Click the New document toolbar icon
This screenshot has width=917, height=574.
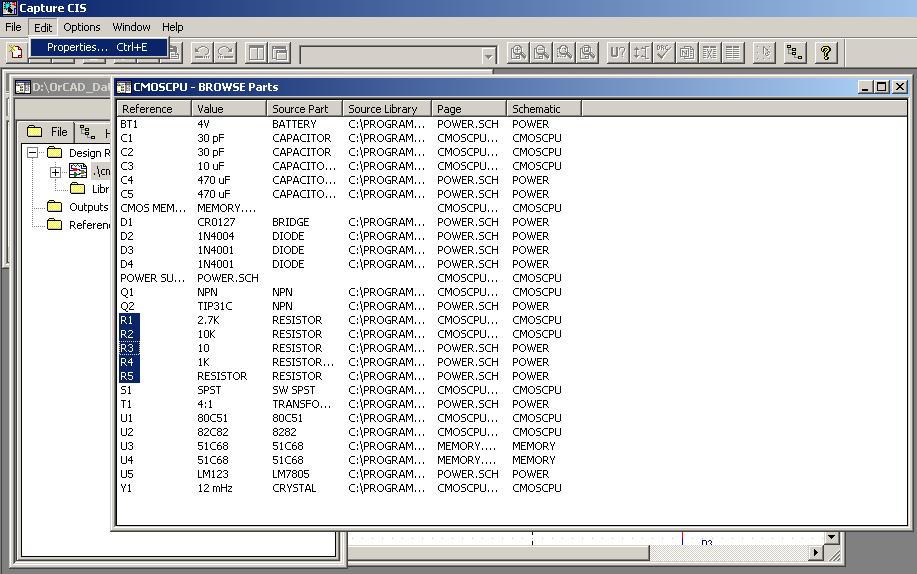(x=16, y=51)
